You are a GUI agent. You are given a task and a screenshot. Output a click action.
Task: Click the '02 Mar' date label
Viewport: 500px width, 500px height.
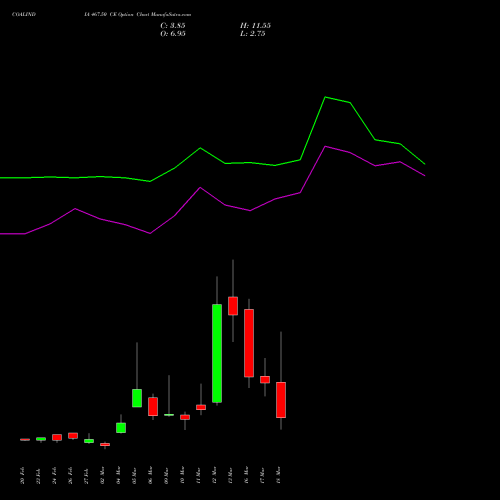102,475
